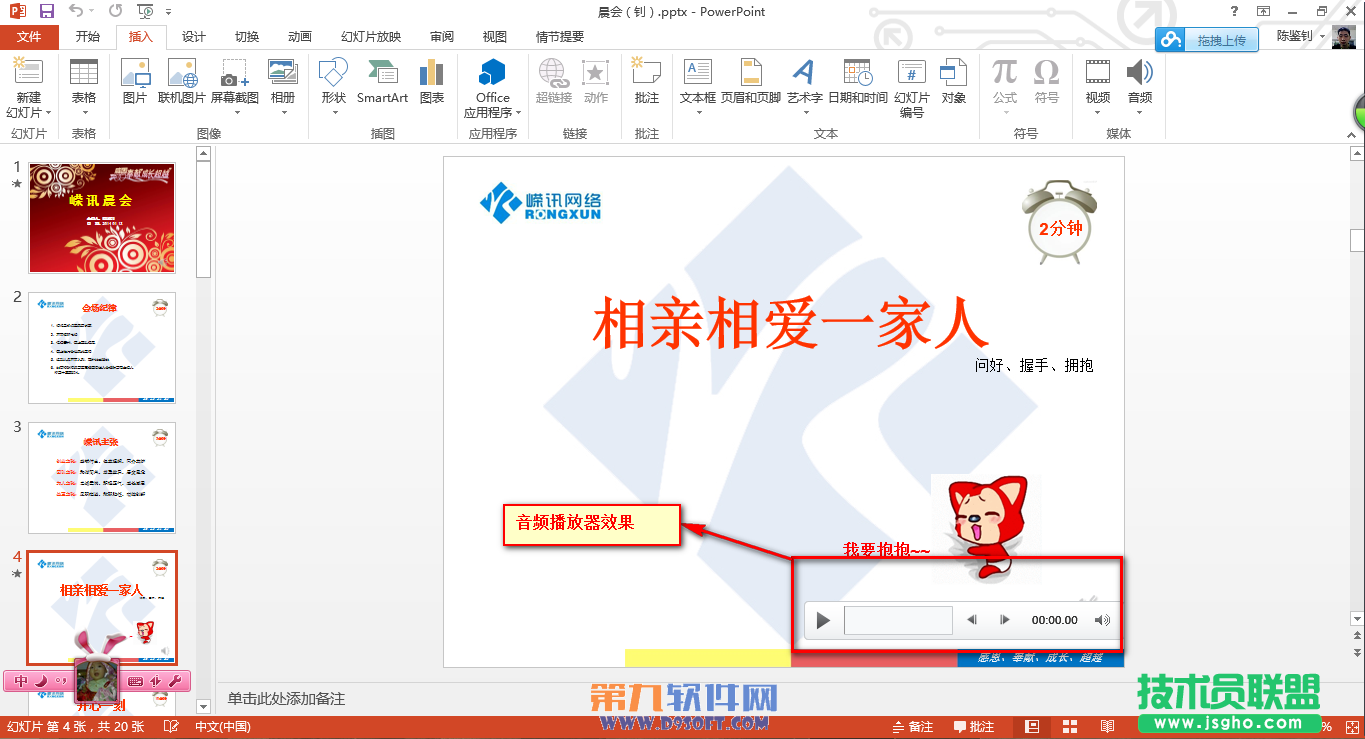Switch to the 设计 ribbon tab
1365x739 pixels.
(x=193, y=36)
